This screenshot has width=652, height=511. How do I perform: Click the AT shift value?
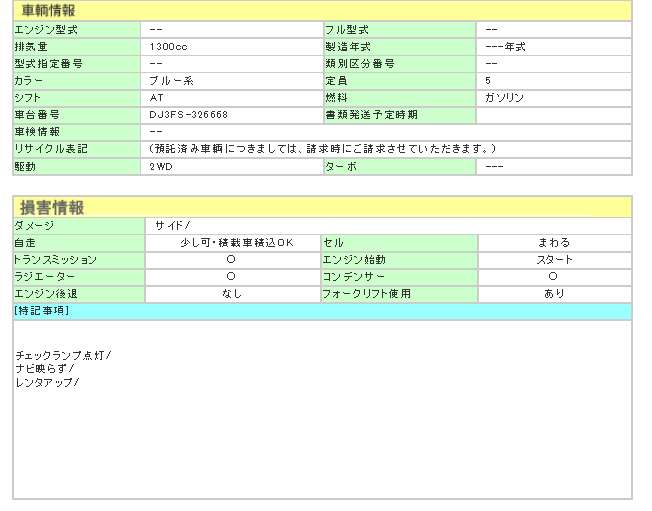(x=155, y=98)
